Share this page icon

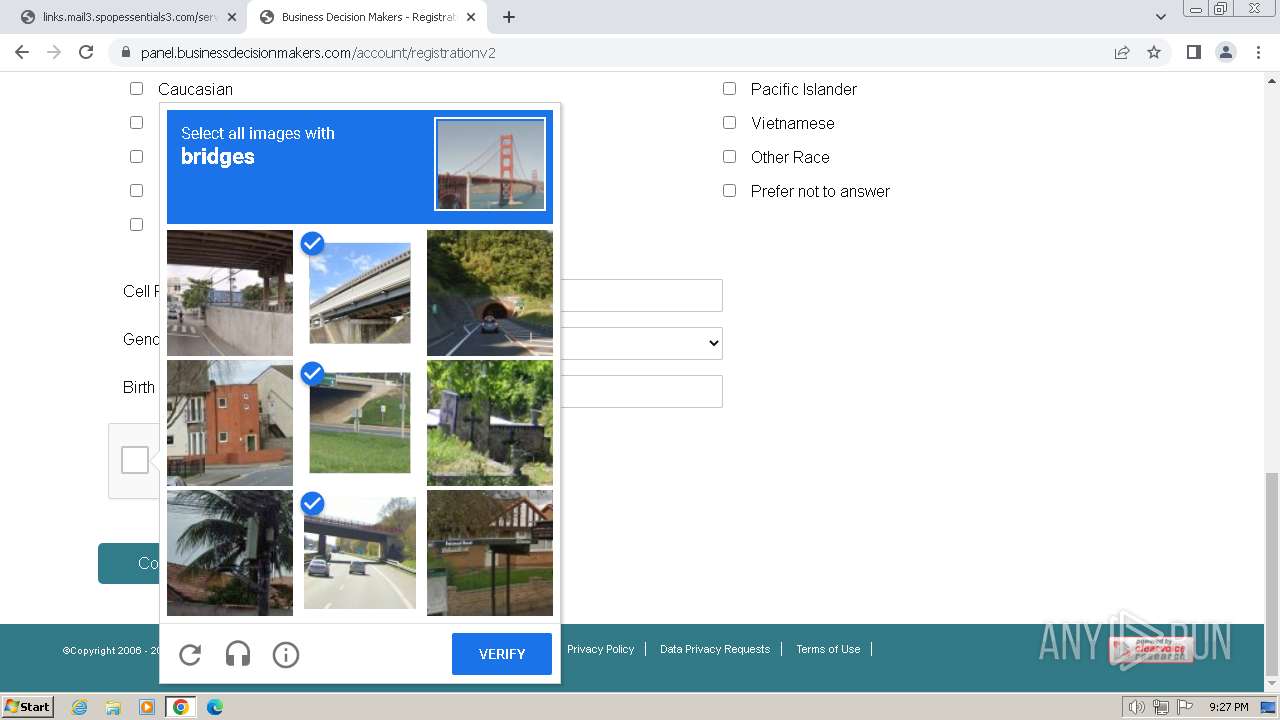point(1122,52)
